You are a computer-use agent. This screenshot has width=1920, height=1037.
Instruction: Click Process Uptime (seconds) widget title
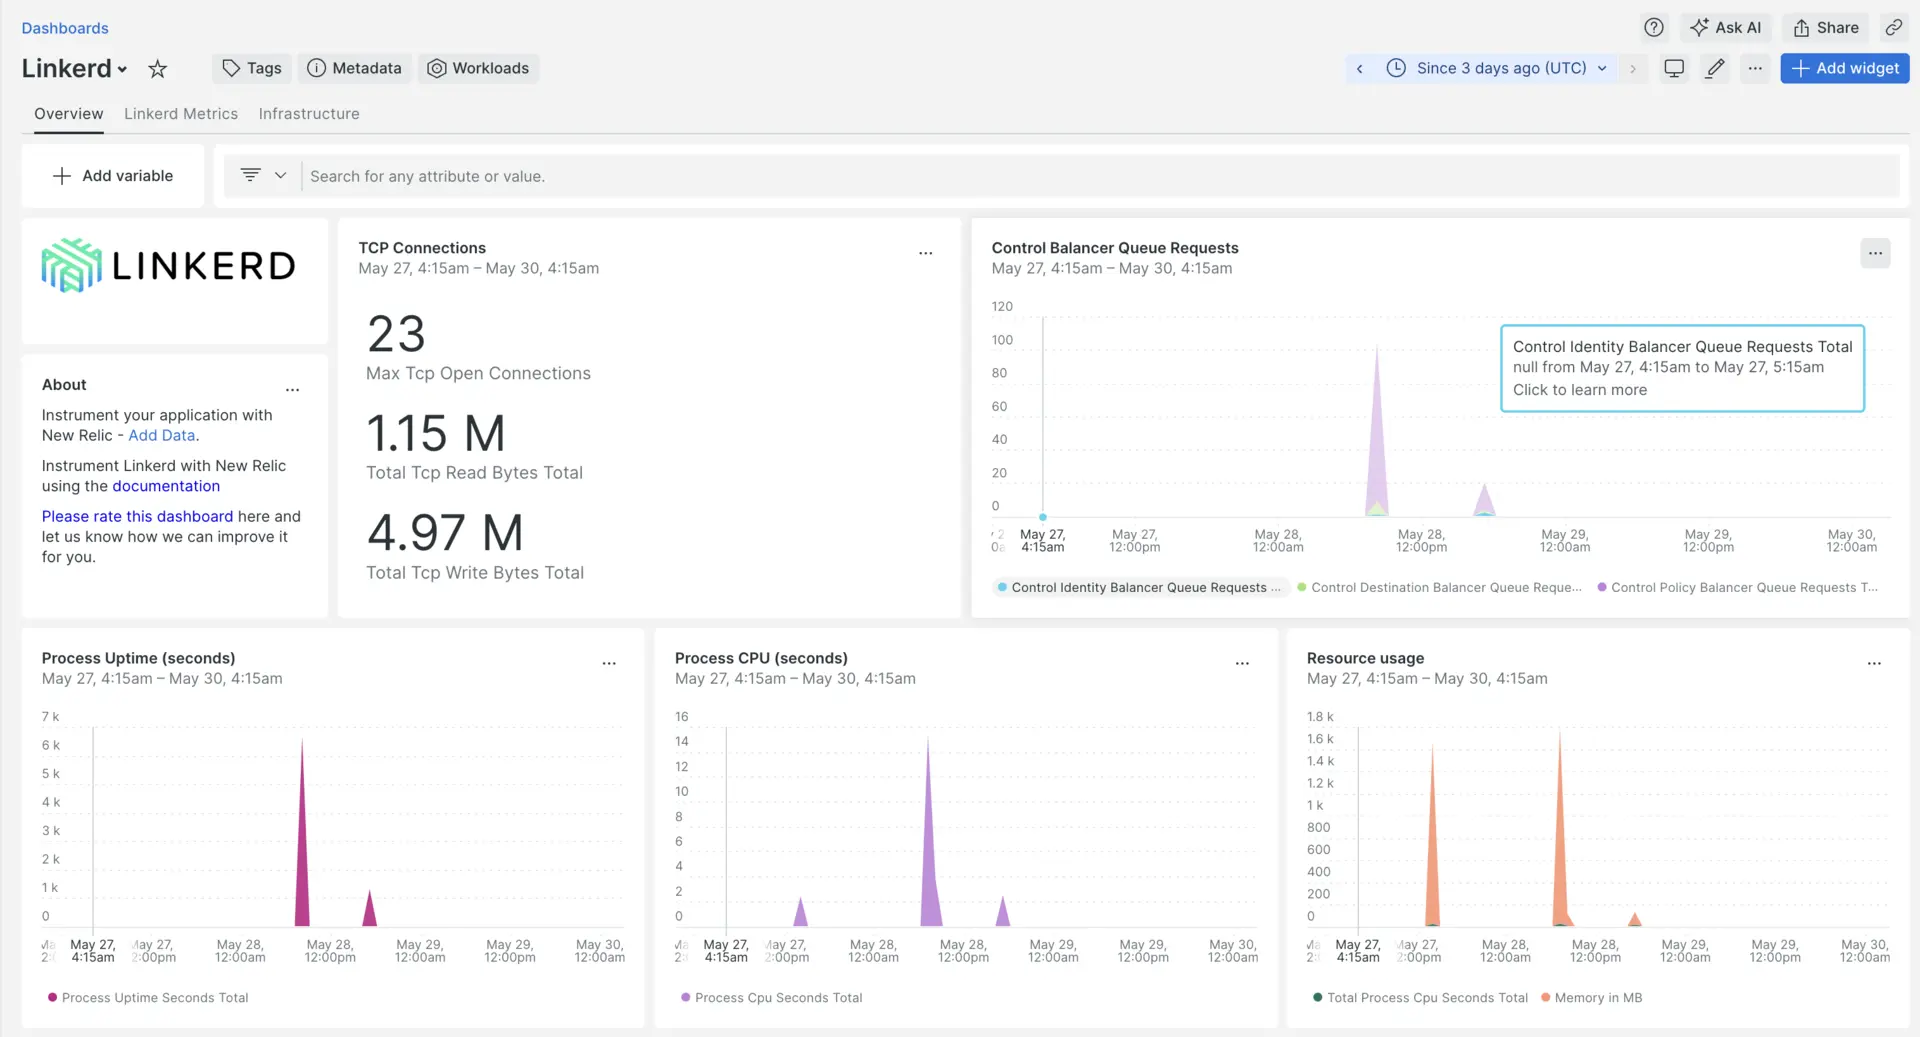click(139, 658)
